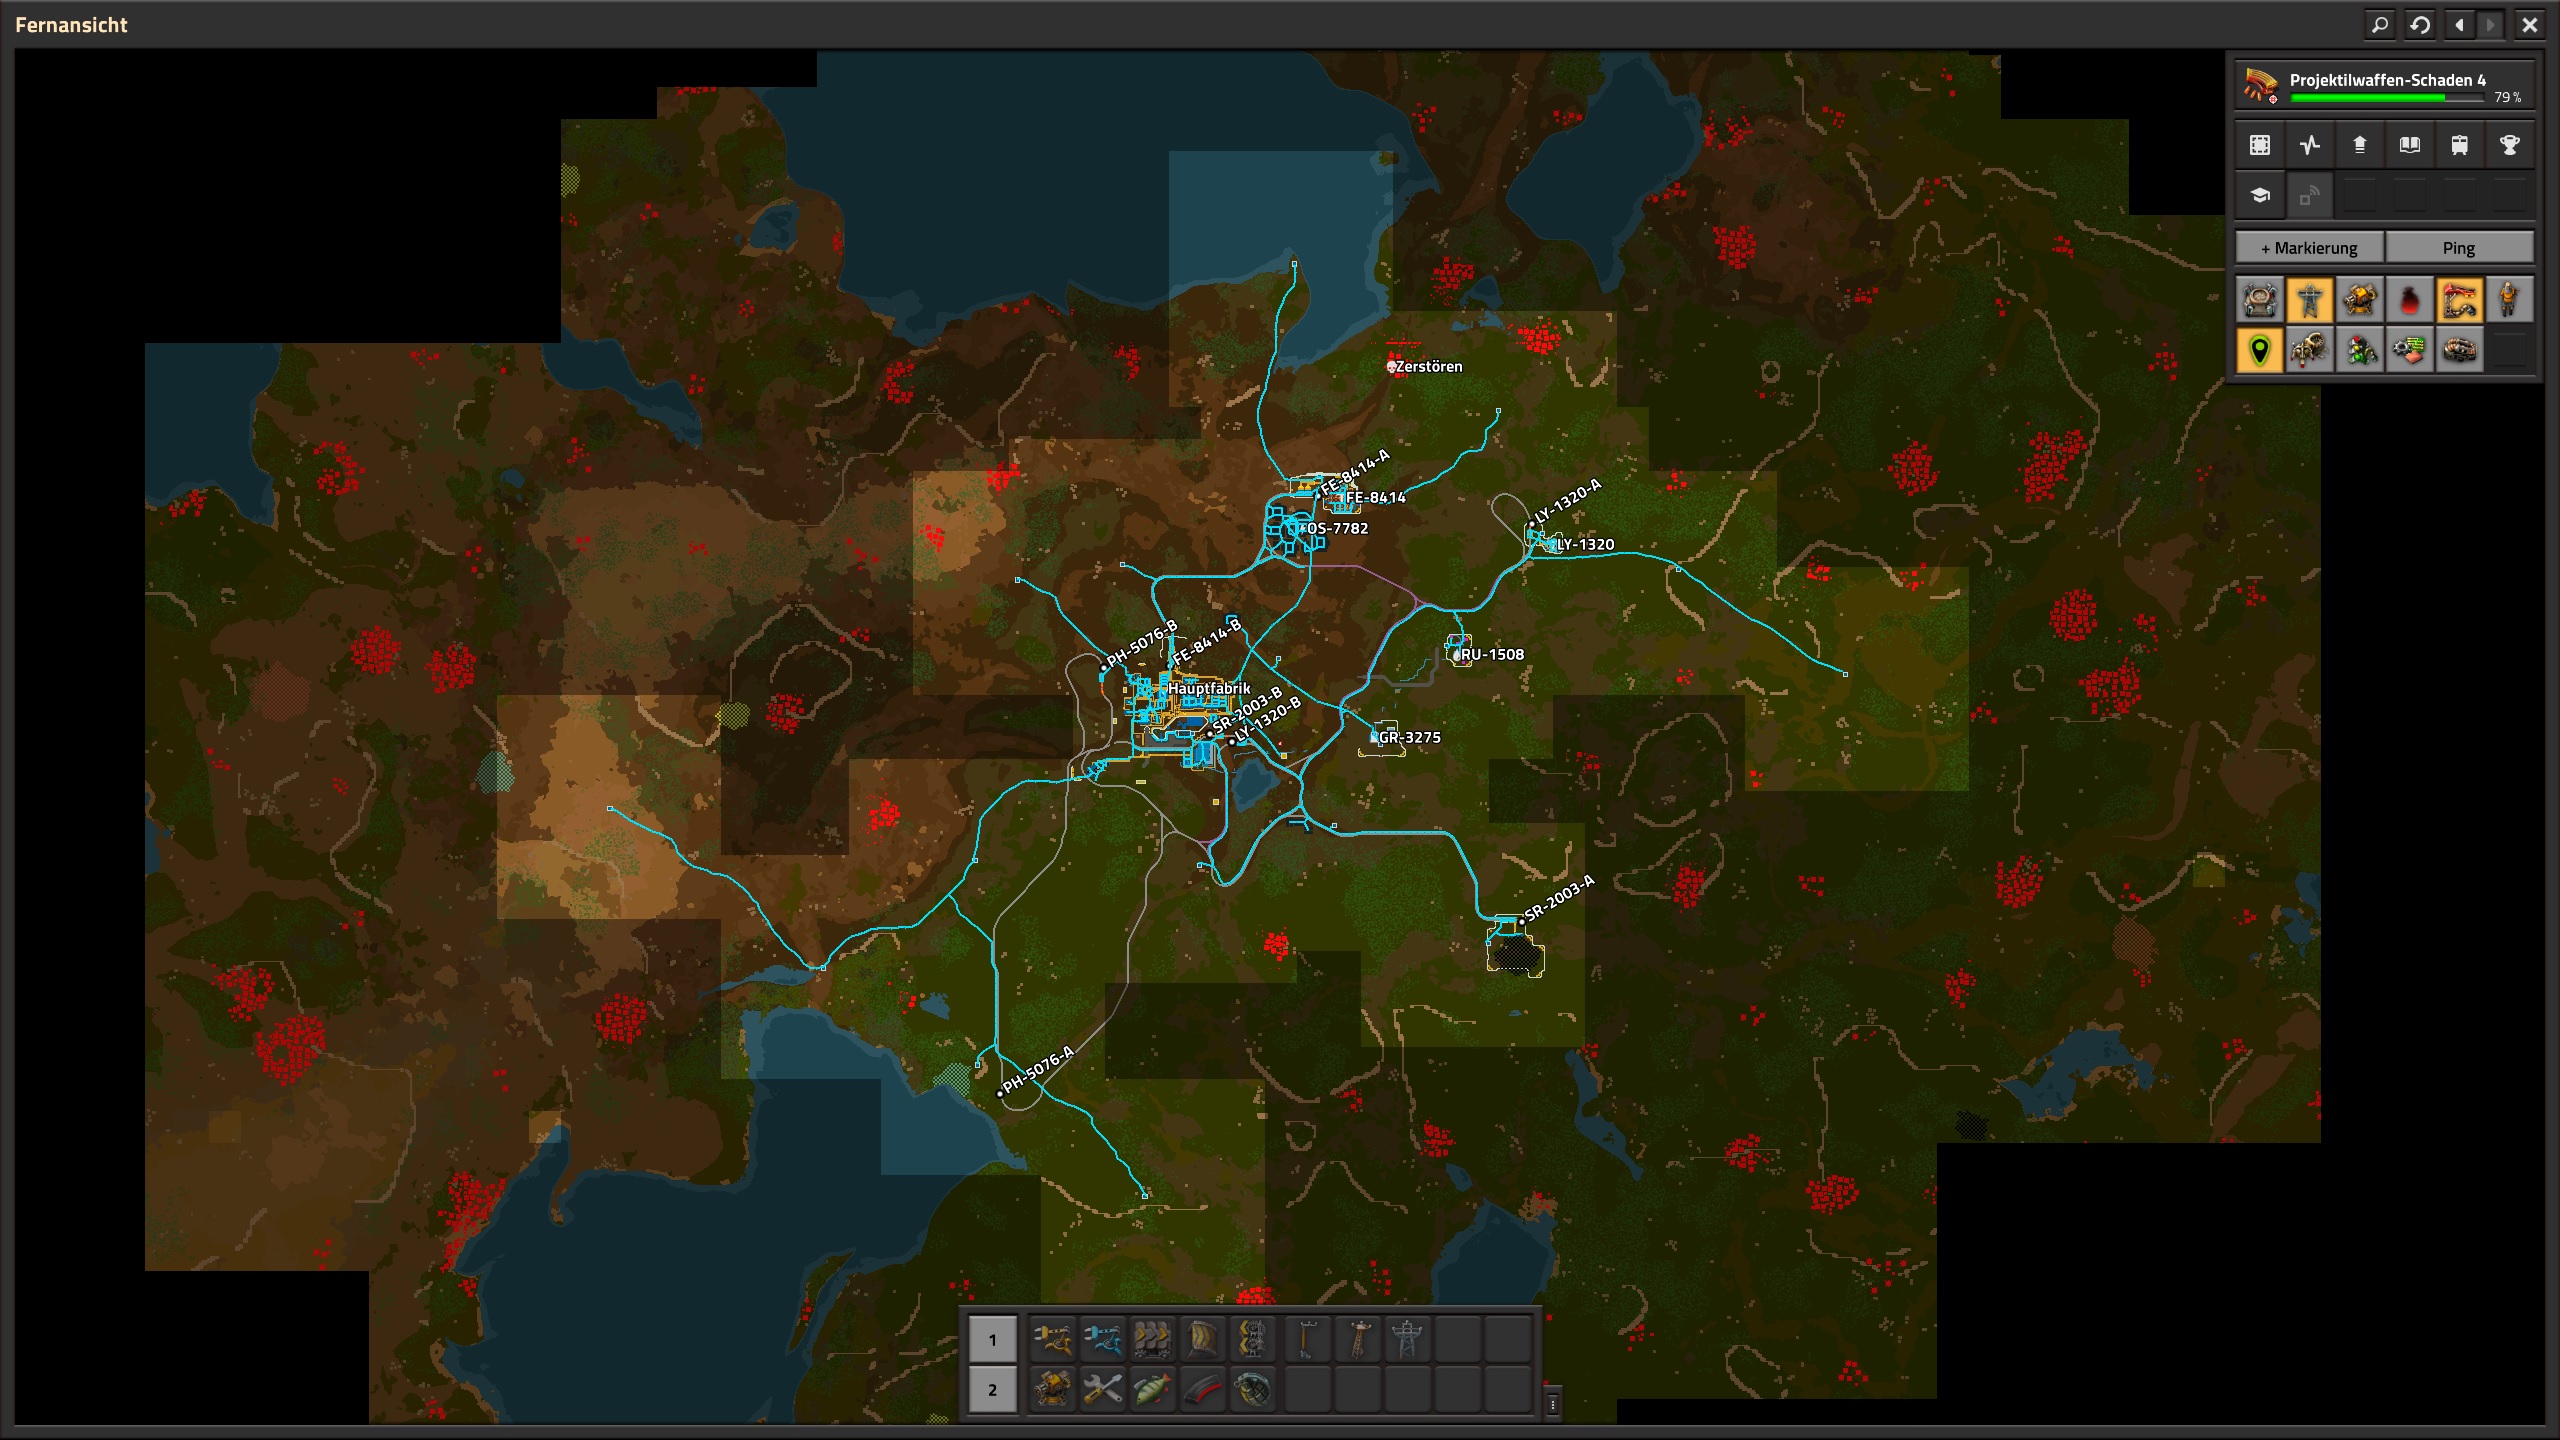Click the PH-5076-B map marker
The image size is (2560, 1440).
click(x=1141, y=644)
